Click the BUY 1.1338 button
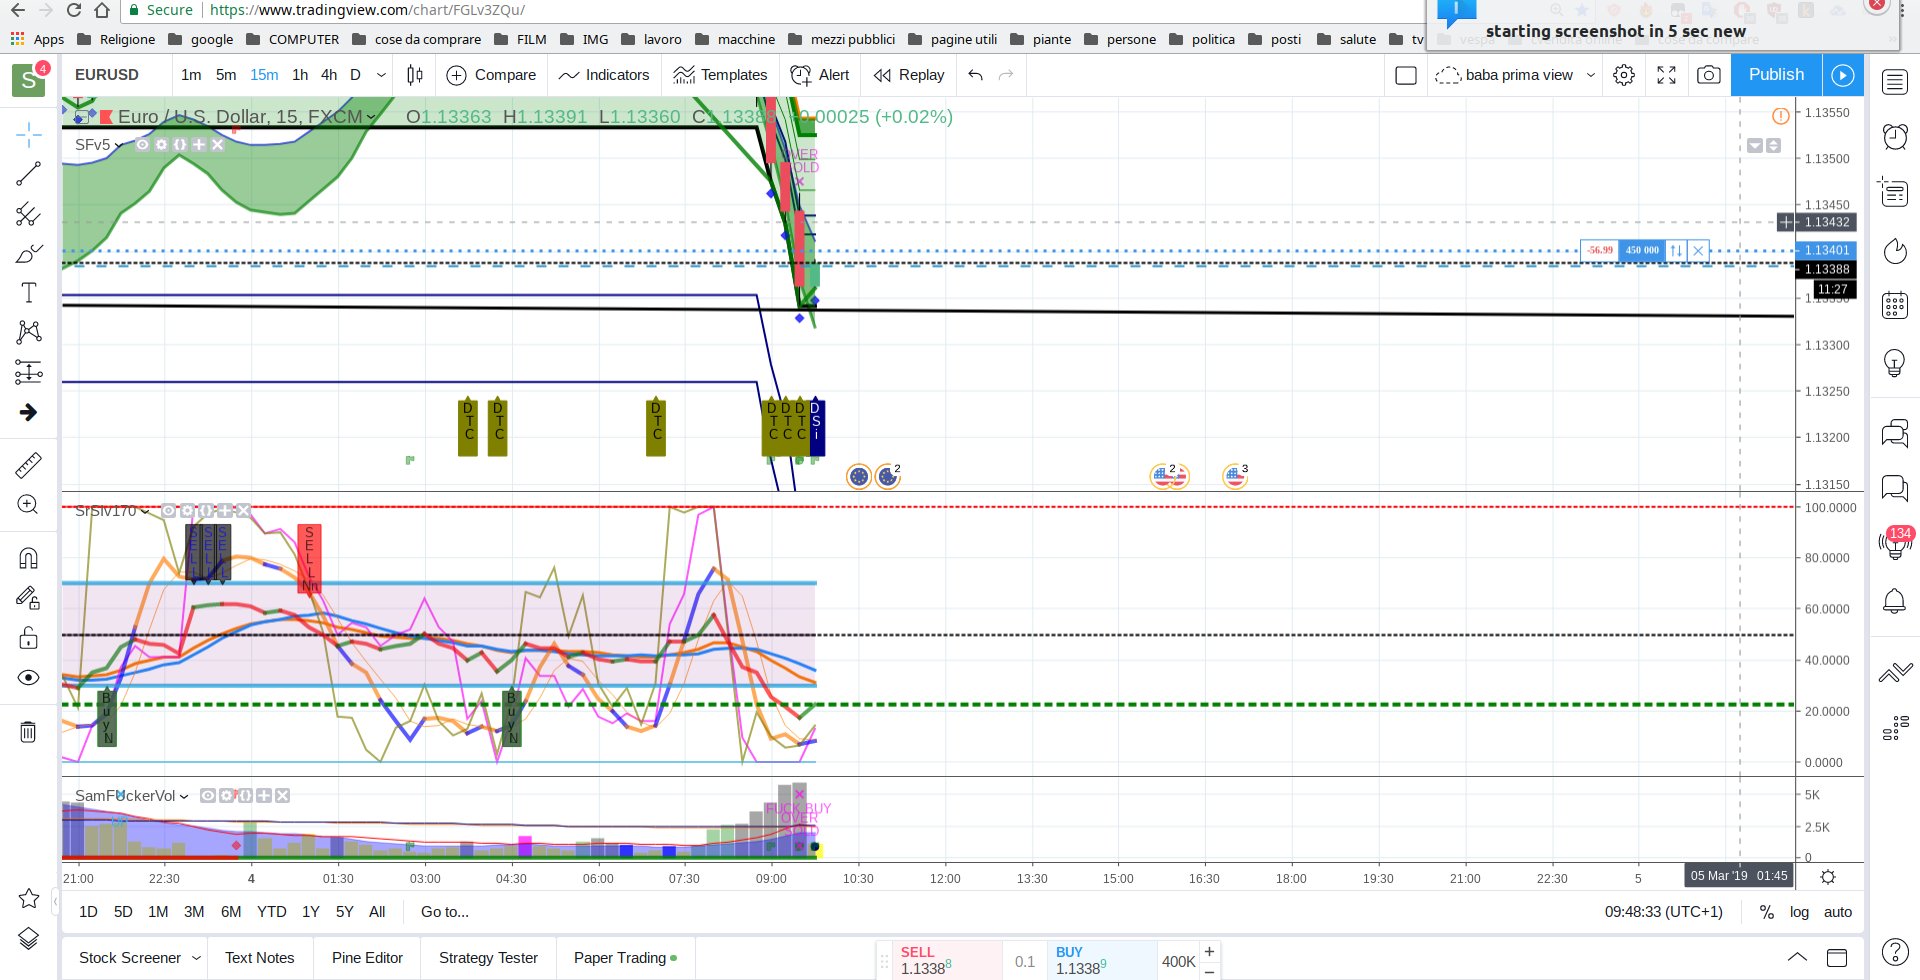Screen dimensions: 1920x980 pos(1101,960)
